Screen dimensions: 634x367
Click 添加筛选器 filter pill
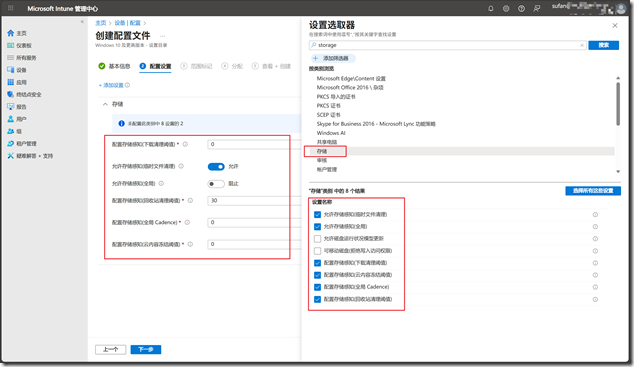point(332,58)
